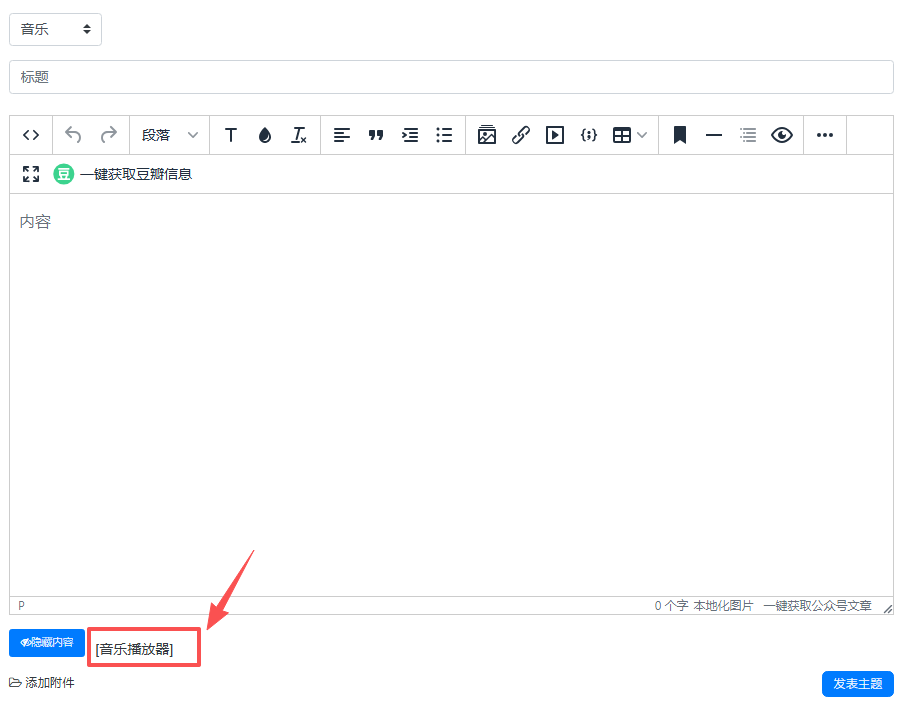The width and height of the screenshot is (908, 718).
Task: Open the more options ellipsis menu
Action: tap(825, 135)
